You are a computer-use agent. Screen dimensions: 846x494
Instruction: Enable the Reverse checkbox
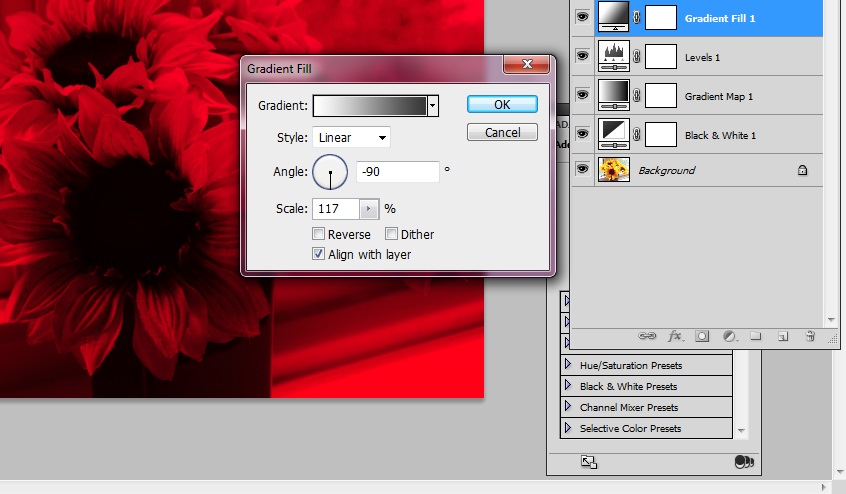(318, 234)
